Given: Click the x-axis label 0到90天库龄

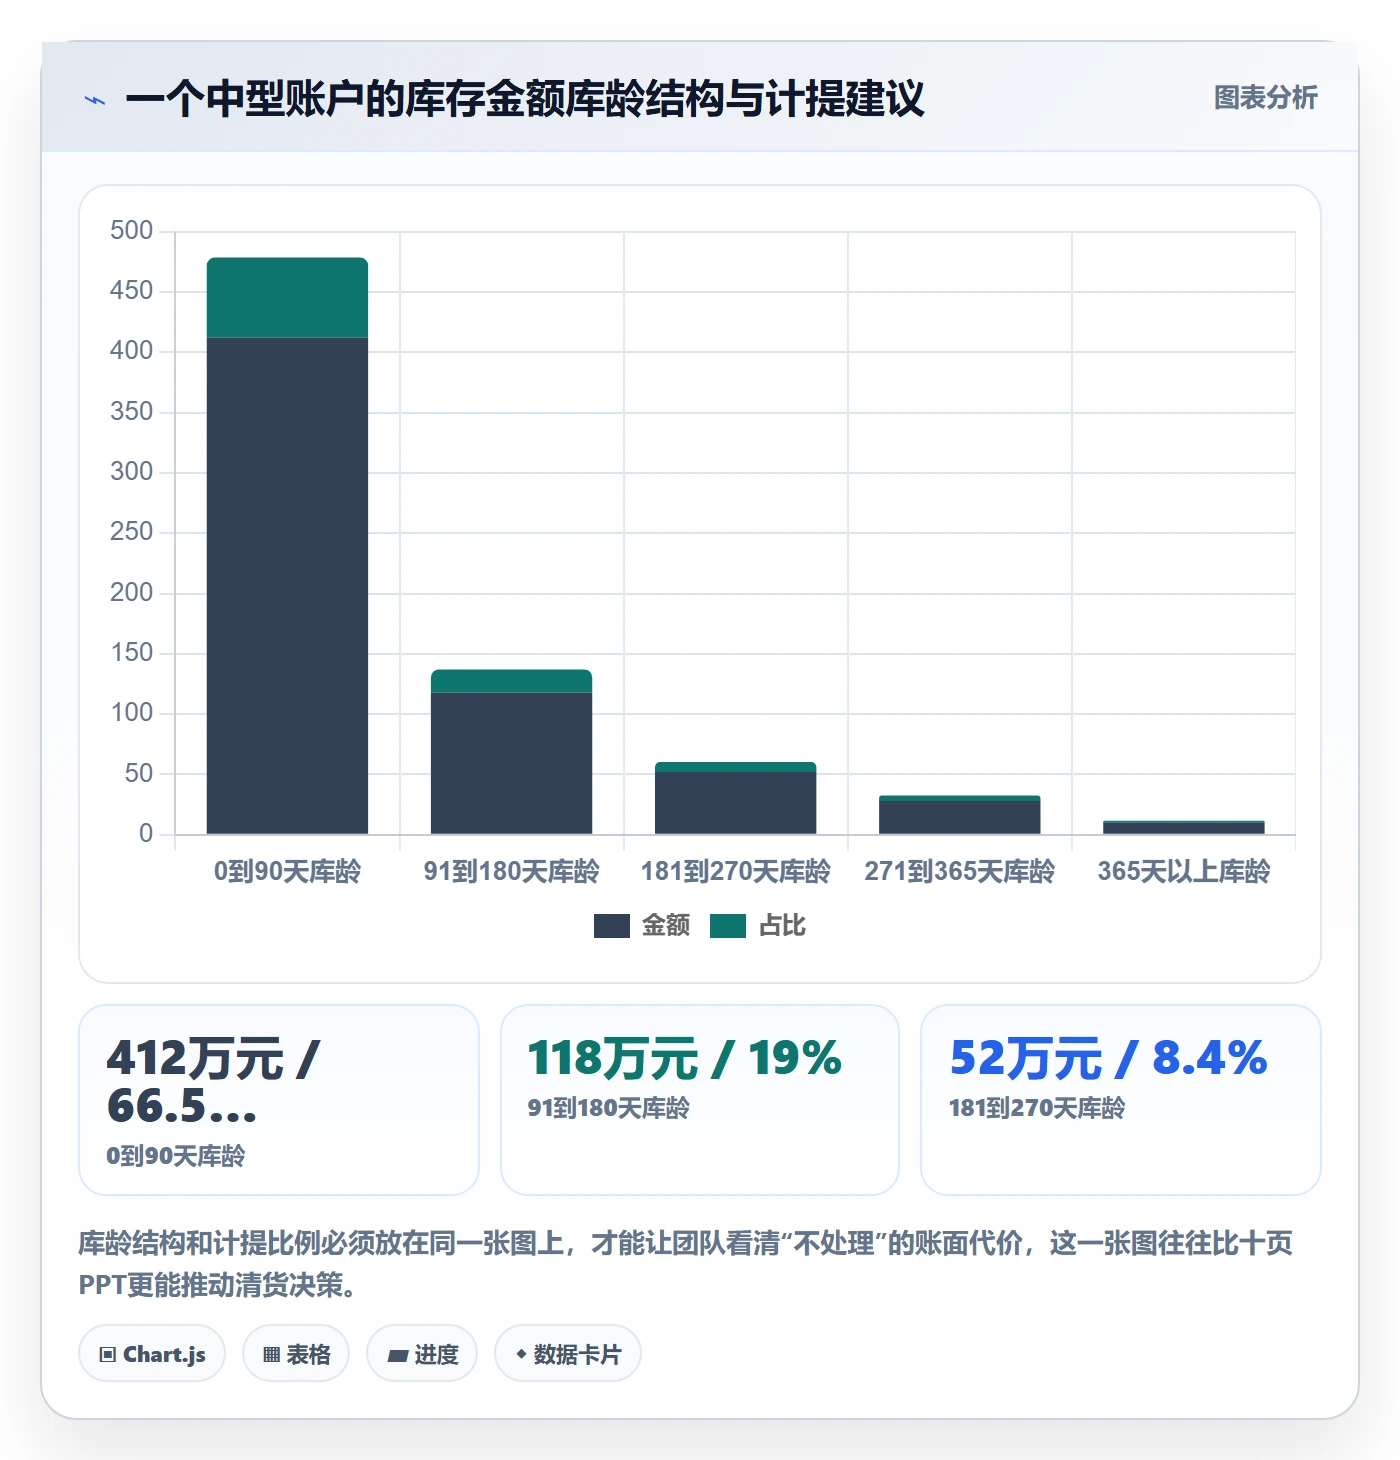Looking at the screenshot, I should point(288,871).
